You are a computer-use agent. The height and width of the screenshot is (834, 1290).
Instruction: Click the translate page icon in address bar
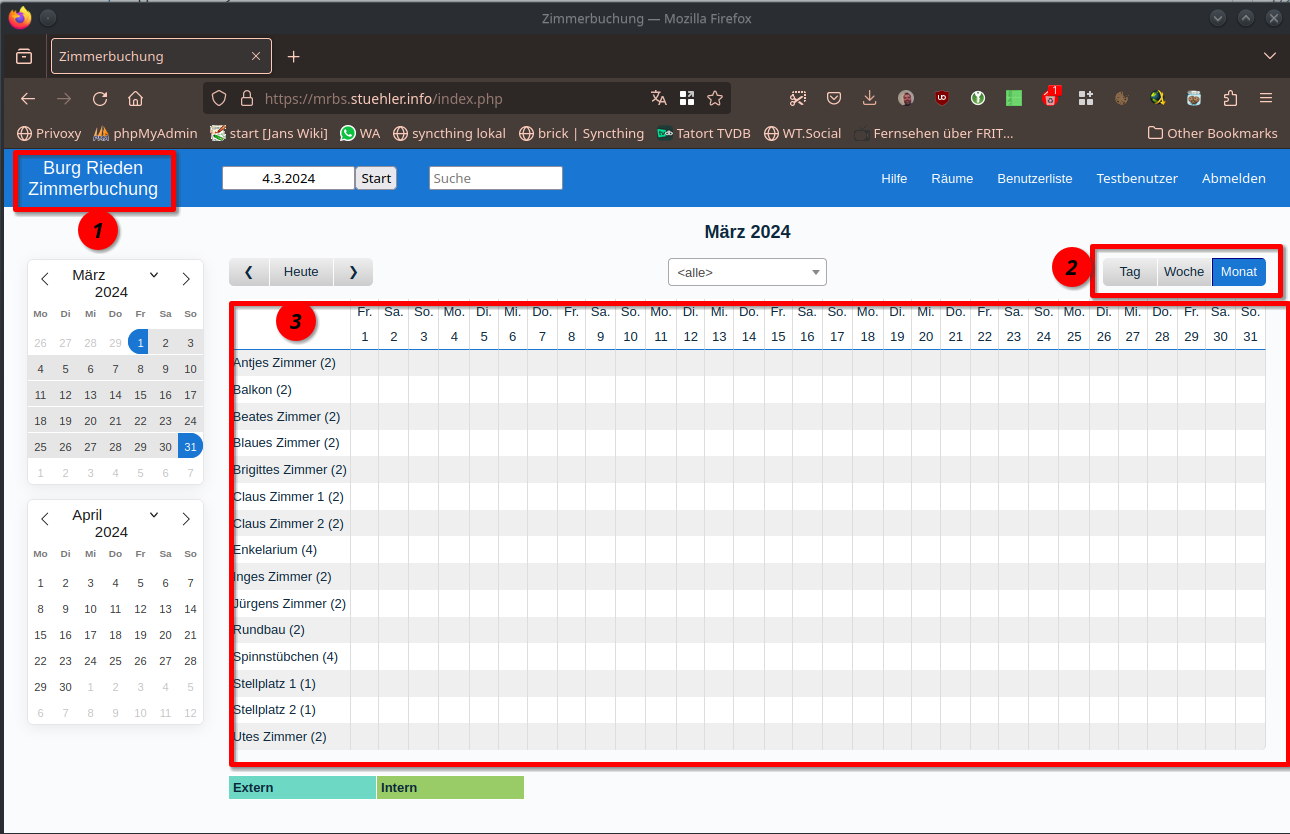(658, 98)
